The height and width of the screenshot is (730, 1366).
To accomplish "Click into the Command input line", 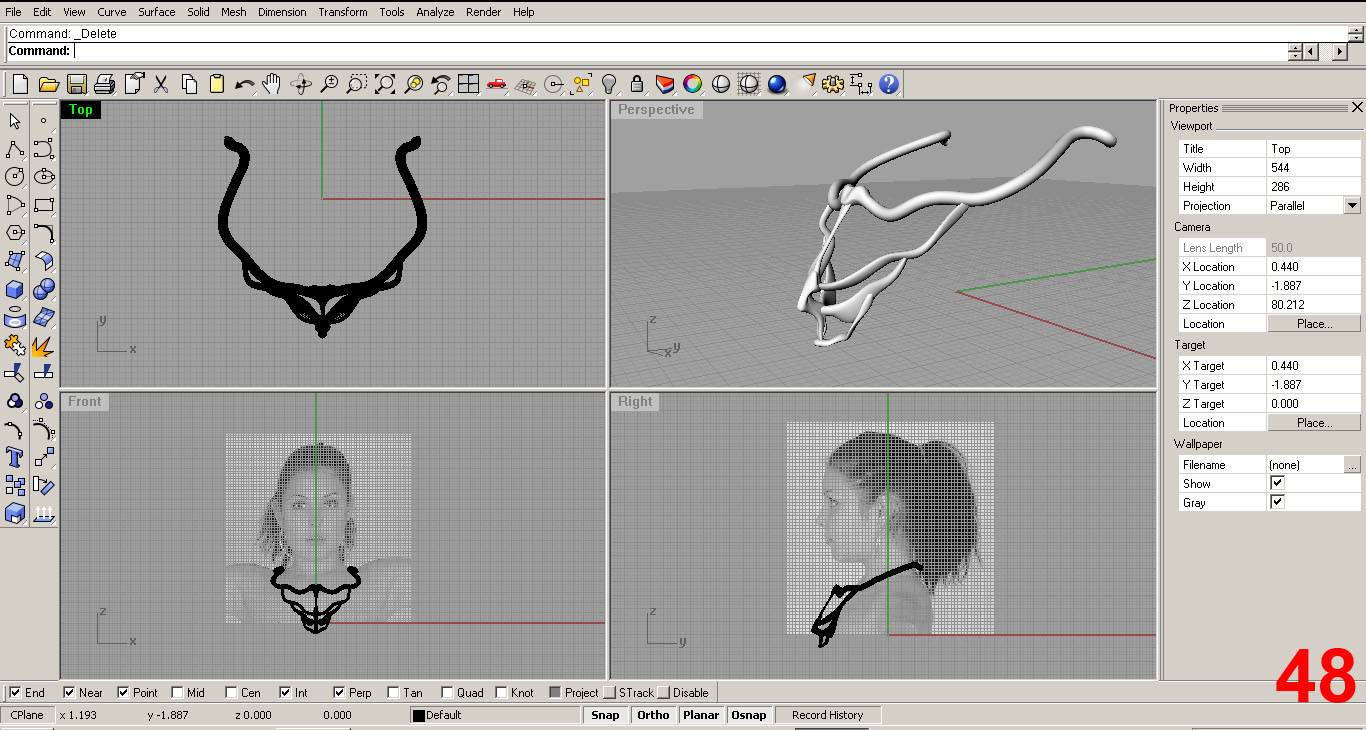I will 680,51.
